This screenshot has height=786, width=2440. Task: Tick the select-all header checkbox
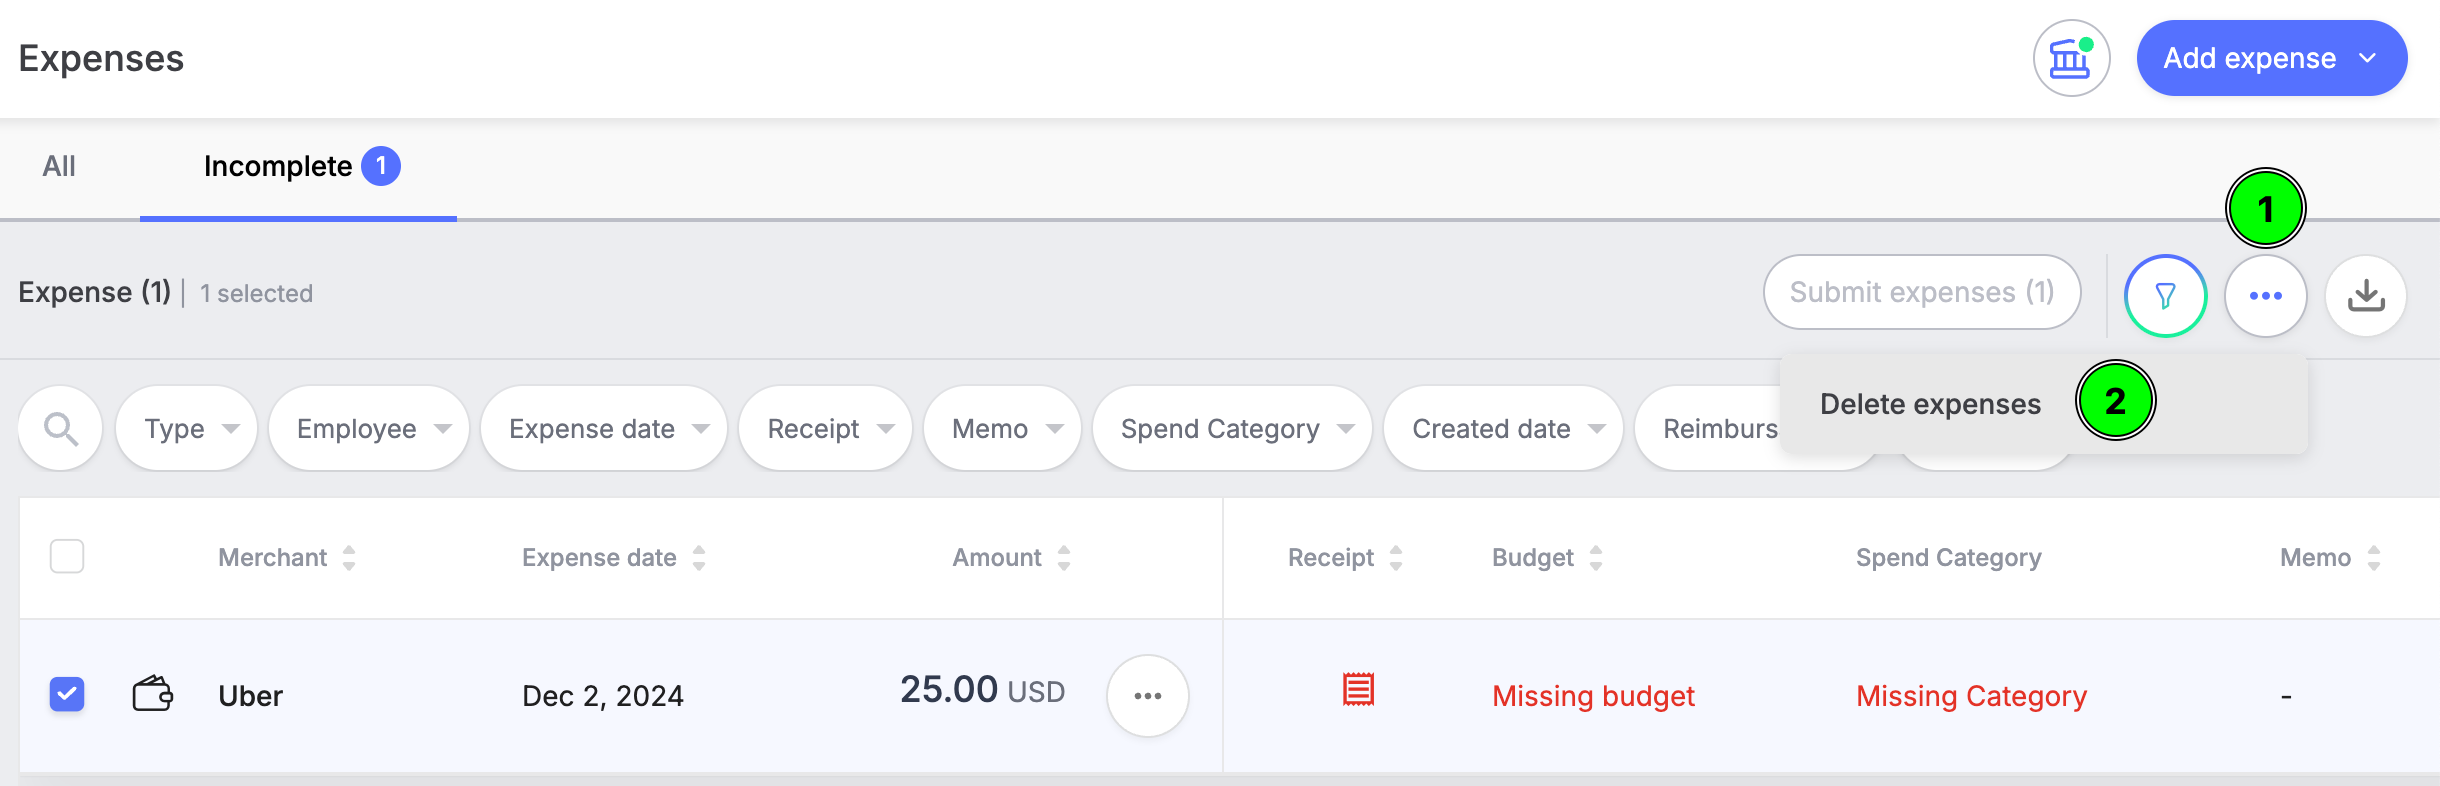pos(67,556)
